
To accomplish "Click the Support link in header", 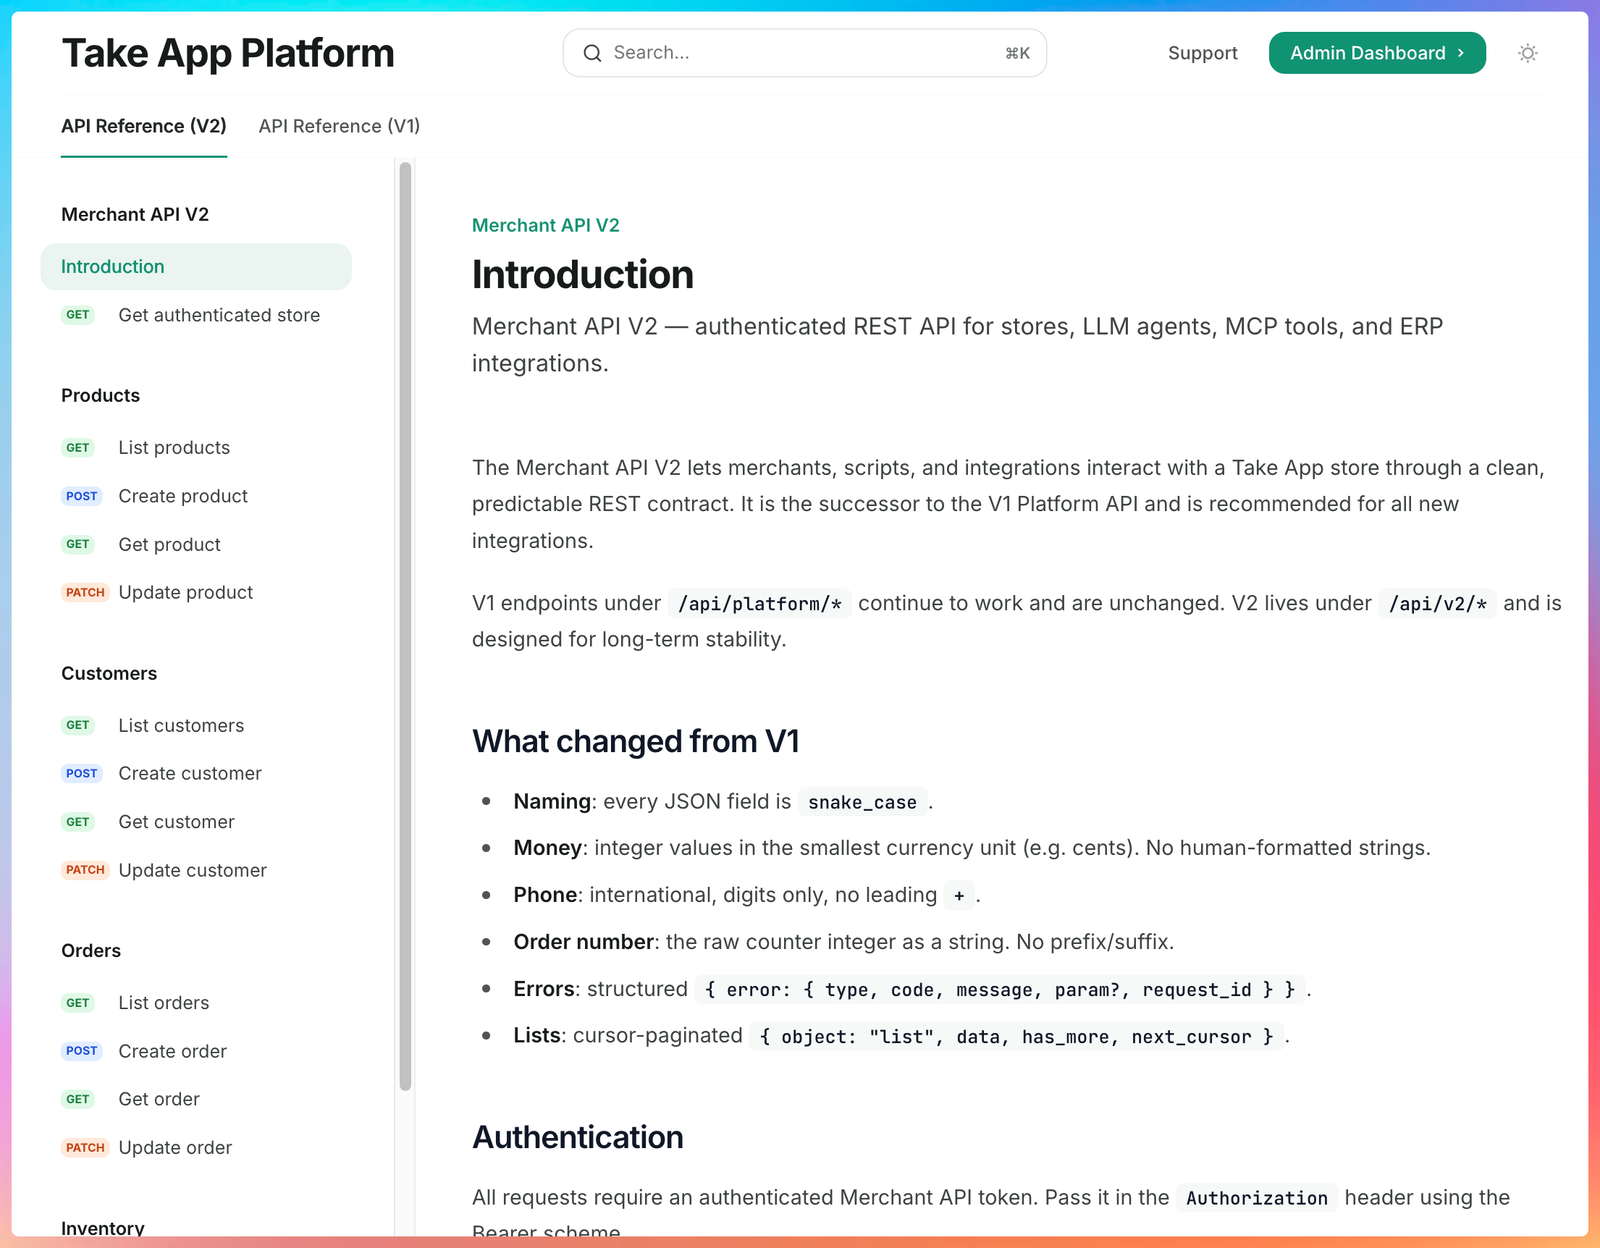I will 1203,53.
